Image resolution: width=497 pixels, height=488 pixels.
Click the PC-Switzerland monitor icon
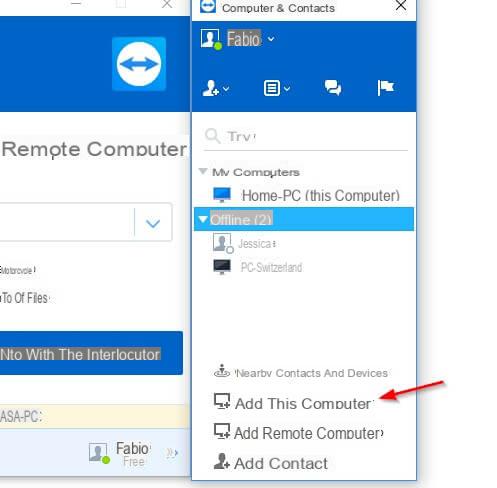tap(222, 267)
